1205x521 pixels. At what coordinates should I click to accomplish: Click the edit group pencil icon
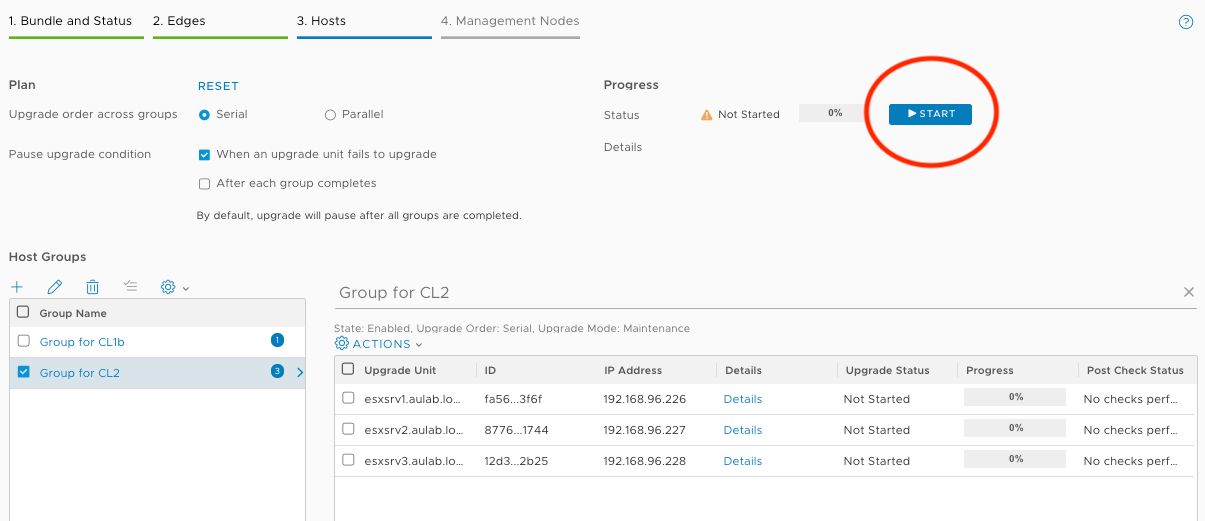[55, 287]
